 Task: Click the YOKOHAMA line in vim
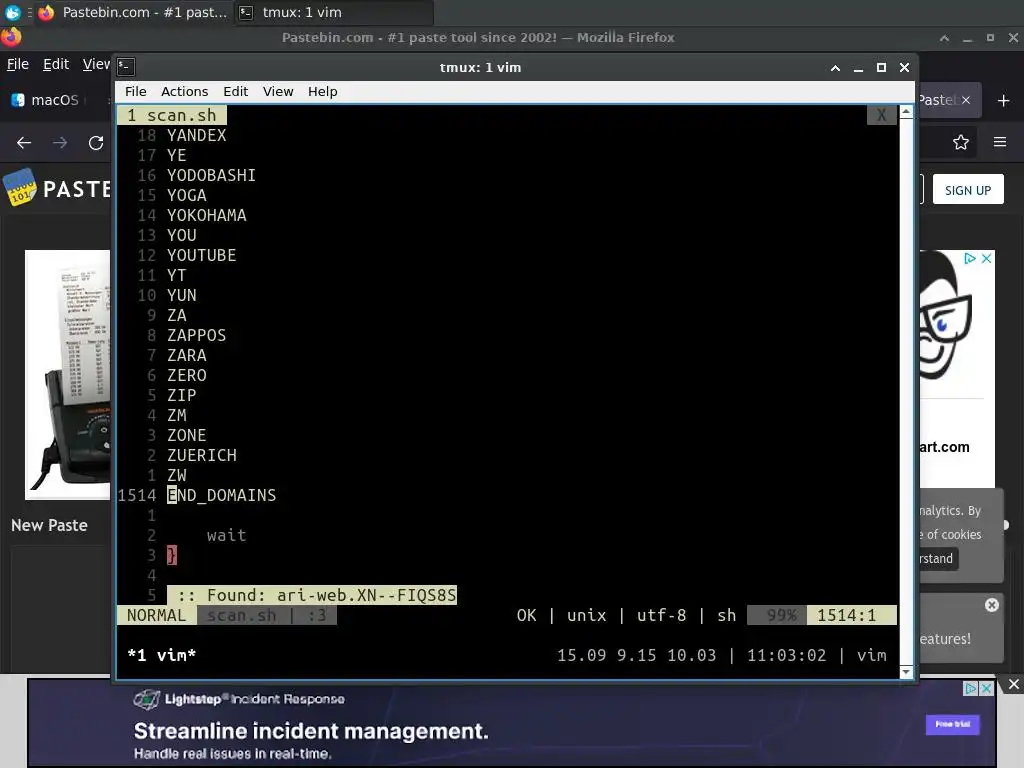point(206,216)
